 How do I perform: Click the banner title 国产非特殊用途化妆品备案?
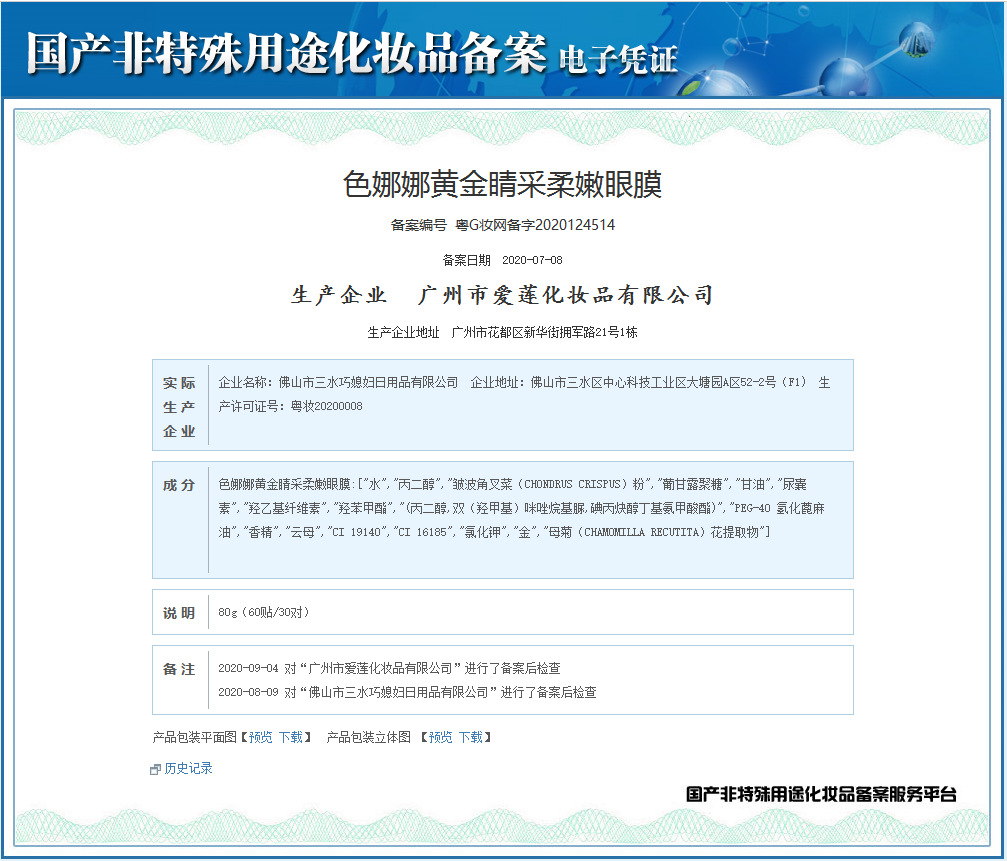tap(287, 54)
